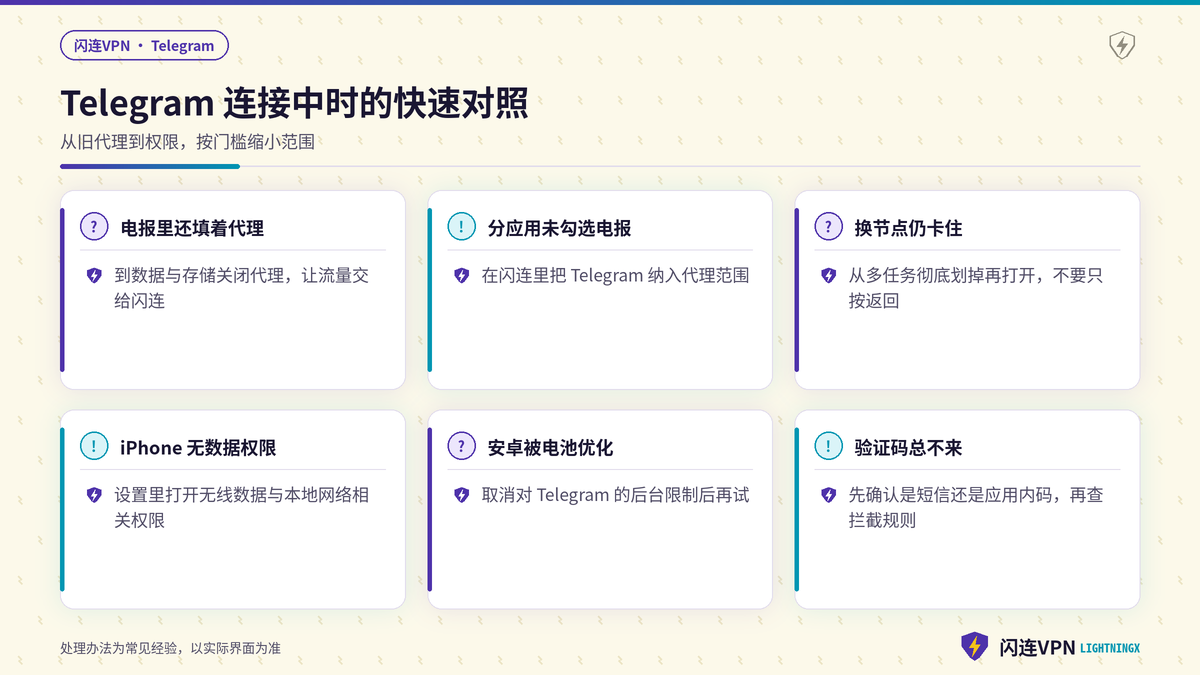Image resolution: width=1200 pixels, height=675 pixels.
Task: Click the card title 电报里还填着代理
Action: (x=192, y=228)
